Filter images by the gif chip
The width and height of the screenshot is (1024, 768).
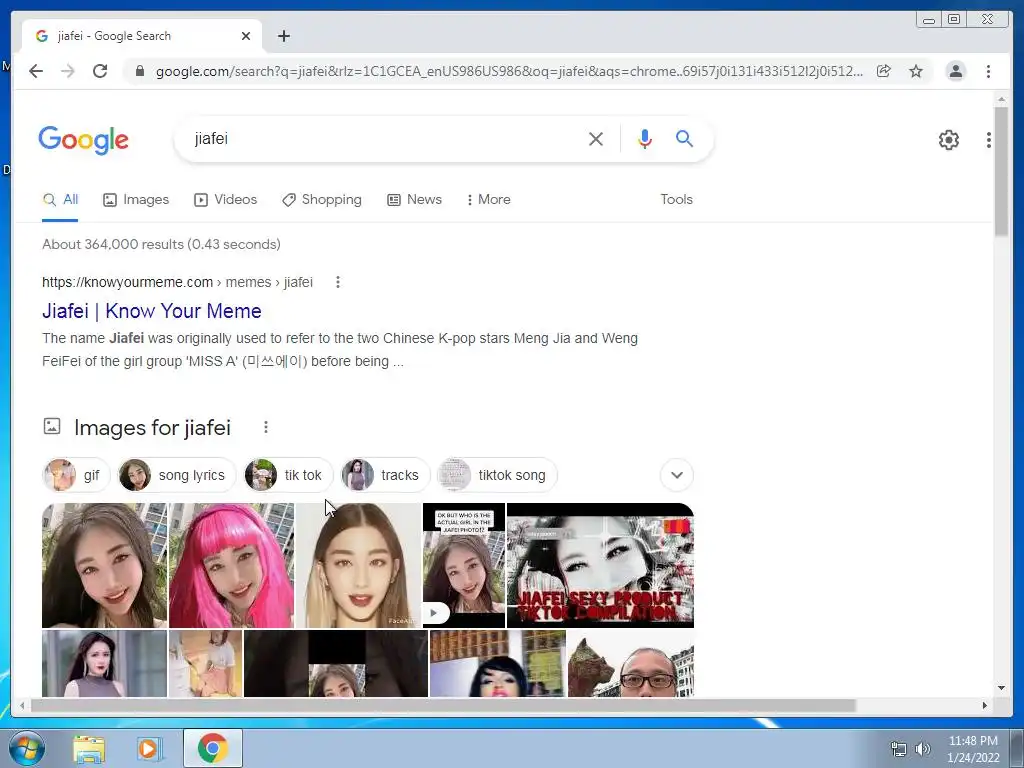76,475
